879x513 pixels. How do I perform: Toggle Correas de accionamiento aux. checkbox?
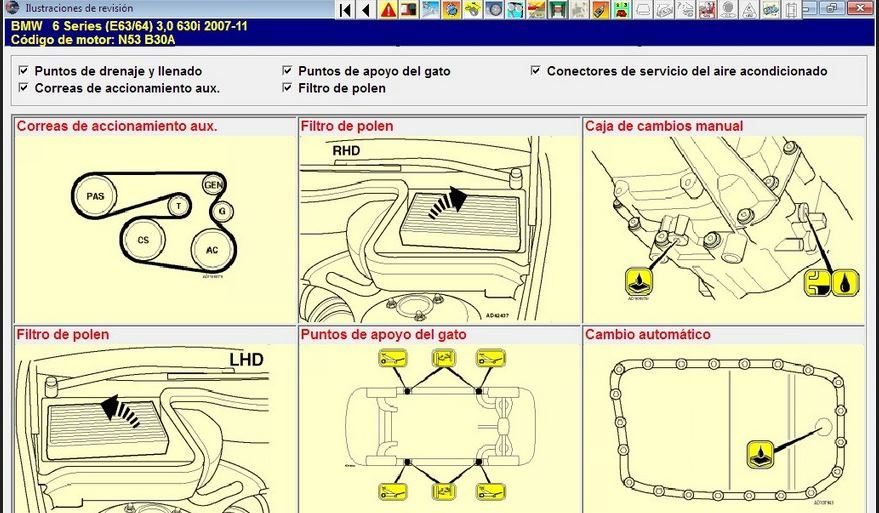[24, 87]
